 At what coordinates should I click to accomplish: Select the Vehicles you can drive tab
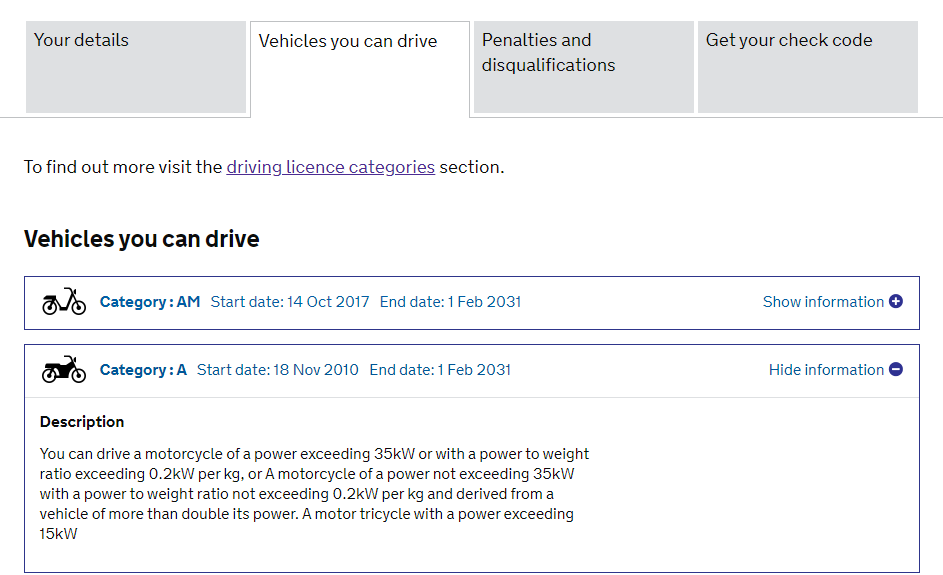pyautogui.click(x=360, y=69)
